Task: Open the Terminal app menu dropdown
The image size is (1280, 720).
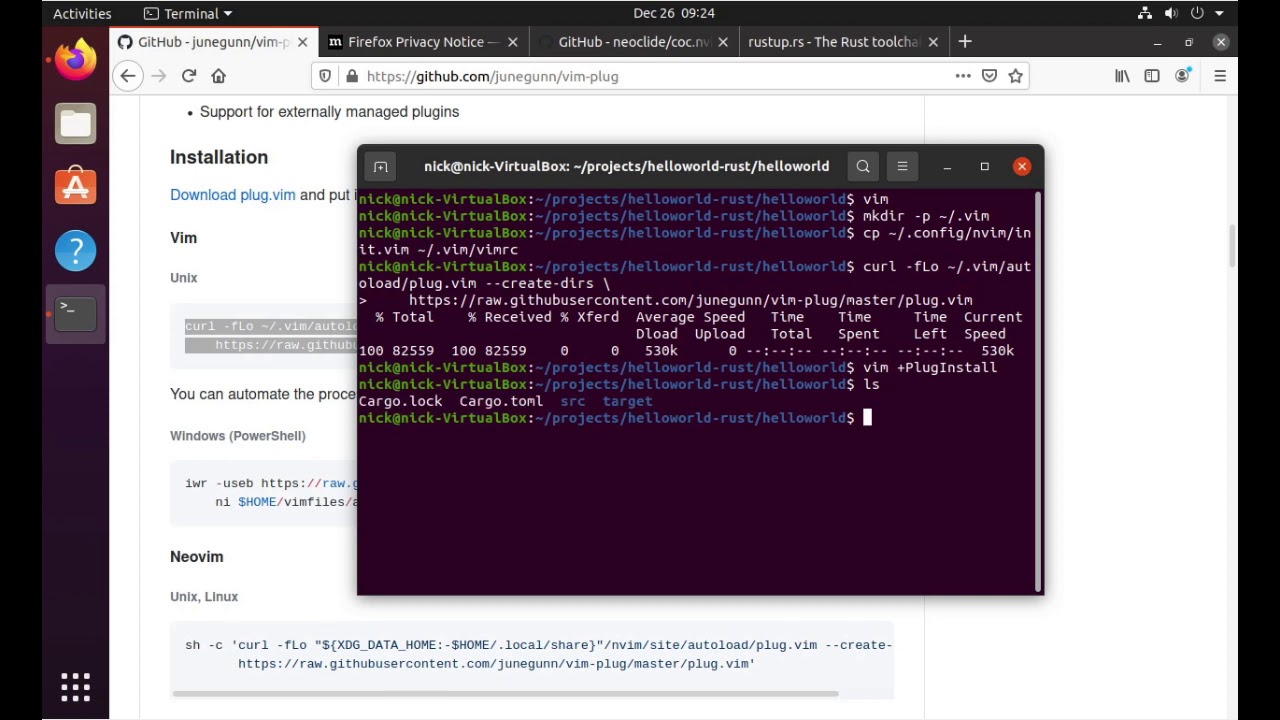Action: (188, 13)
